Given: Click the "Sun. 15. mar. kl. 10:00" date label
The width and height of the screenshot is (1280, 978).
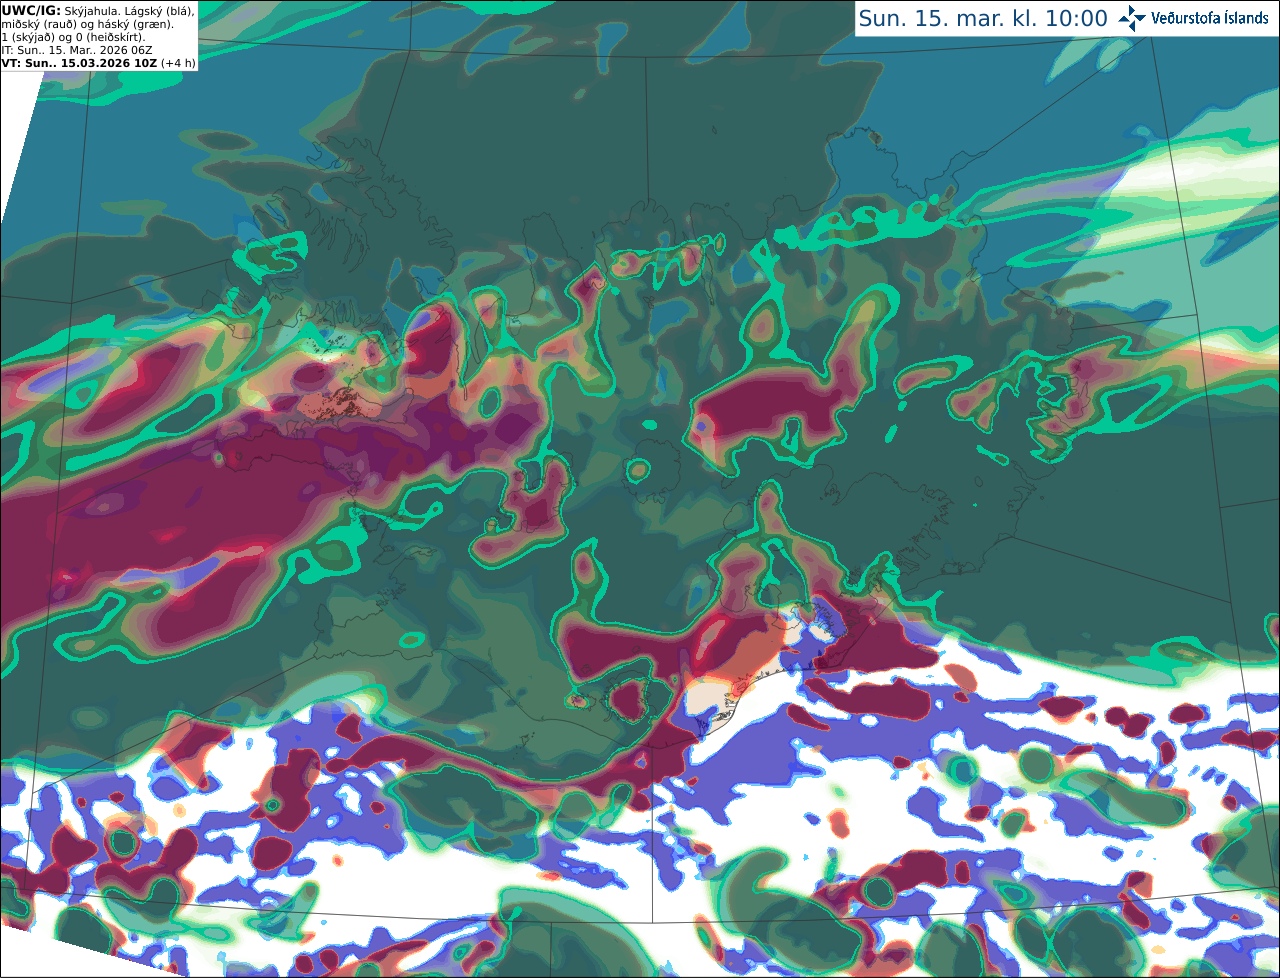Looking at the screenshot, I should click(x=983, y=19).
